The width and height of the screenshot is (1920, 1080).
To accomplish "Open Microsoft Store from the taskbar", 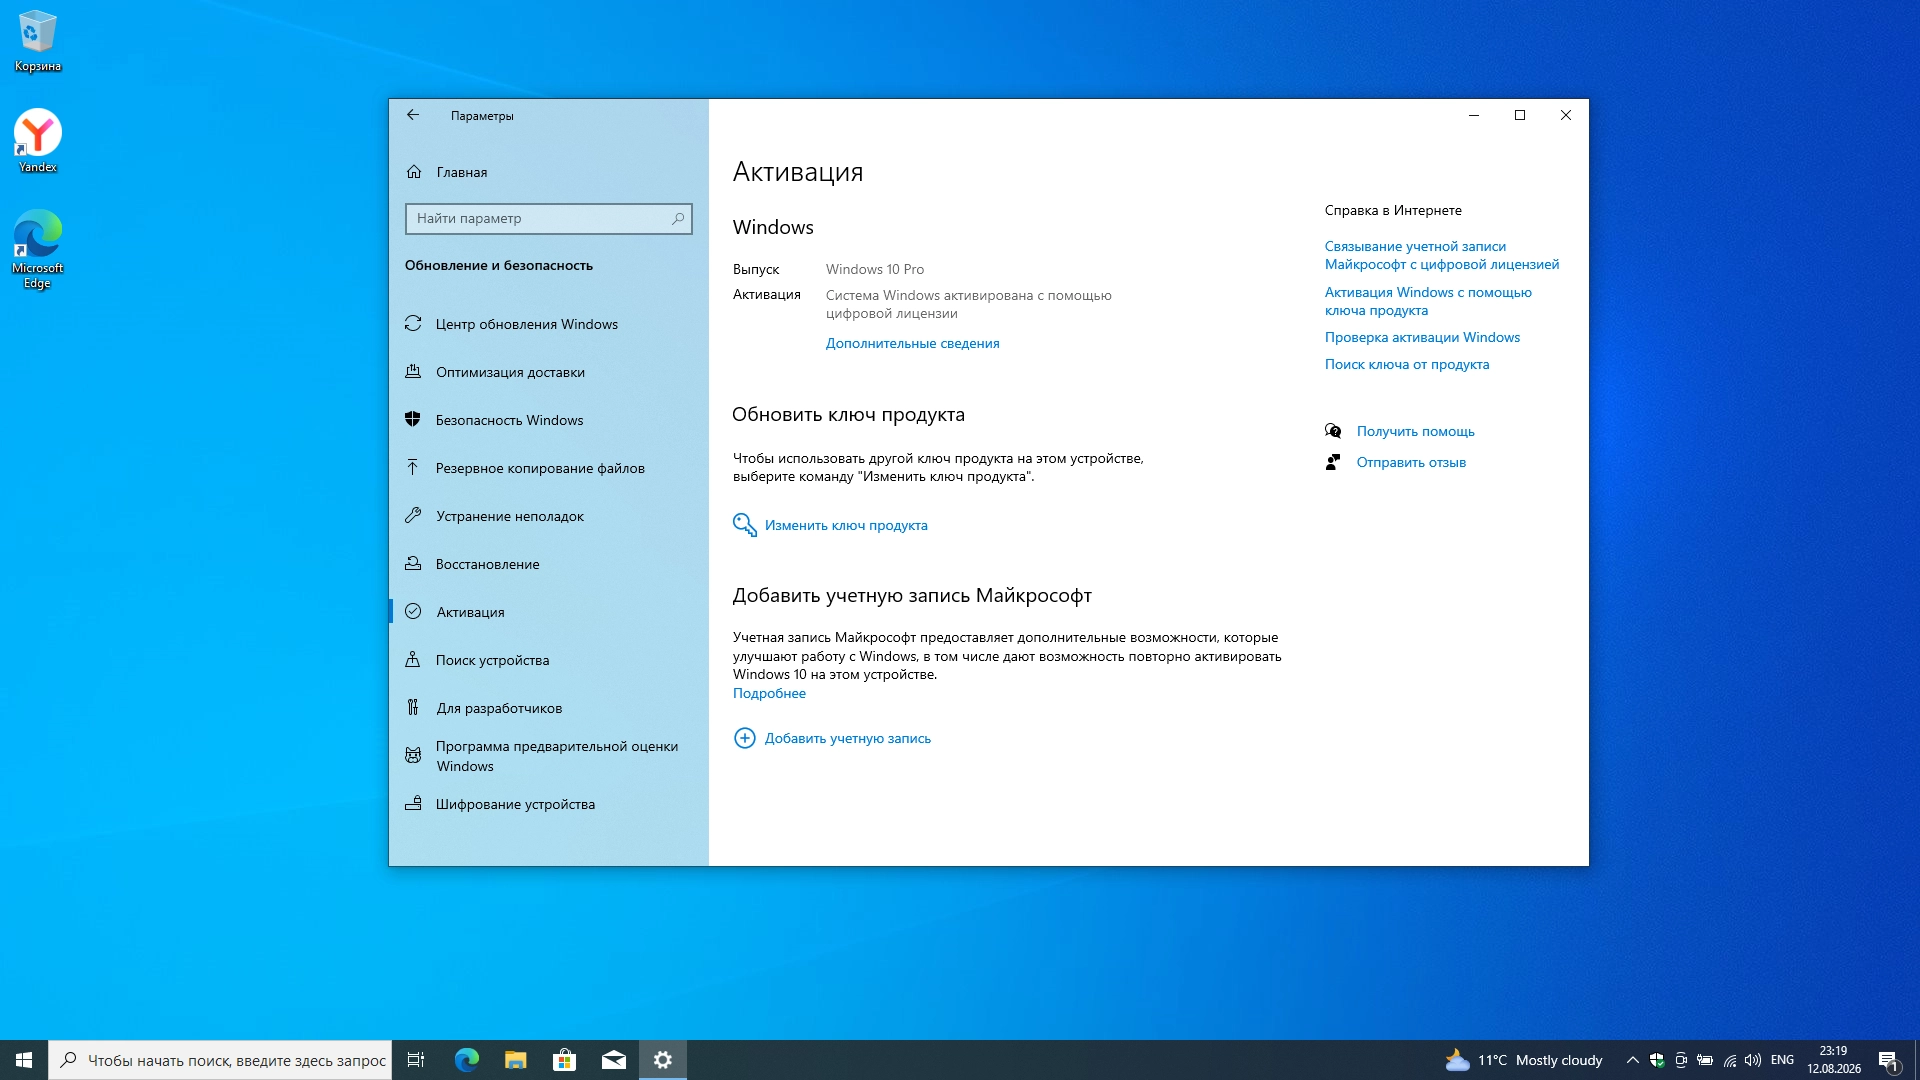I will pos(564,1060).
